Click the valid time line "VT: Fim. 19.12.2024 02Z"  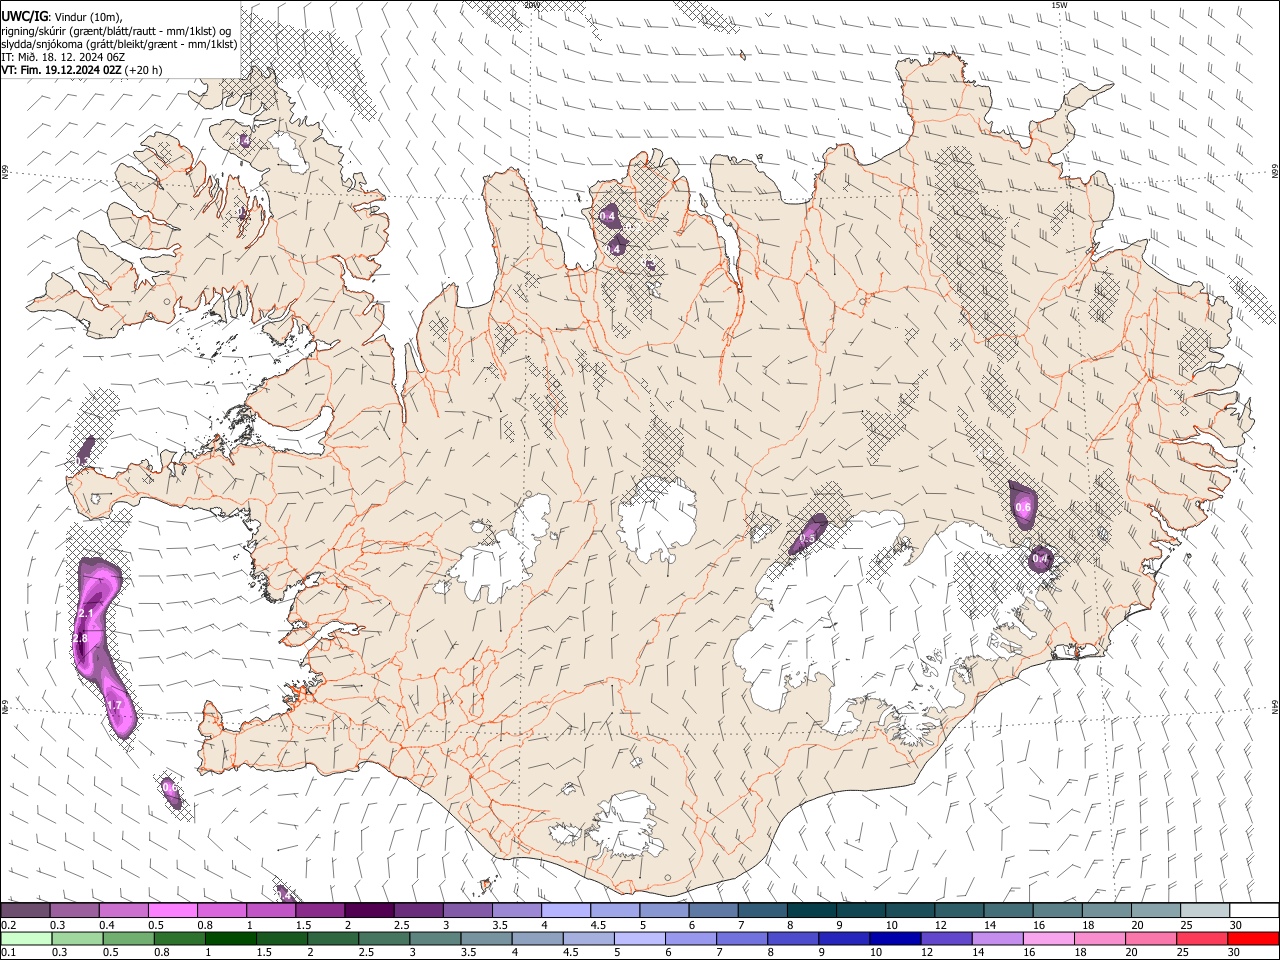[60, 70]
